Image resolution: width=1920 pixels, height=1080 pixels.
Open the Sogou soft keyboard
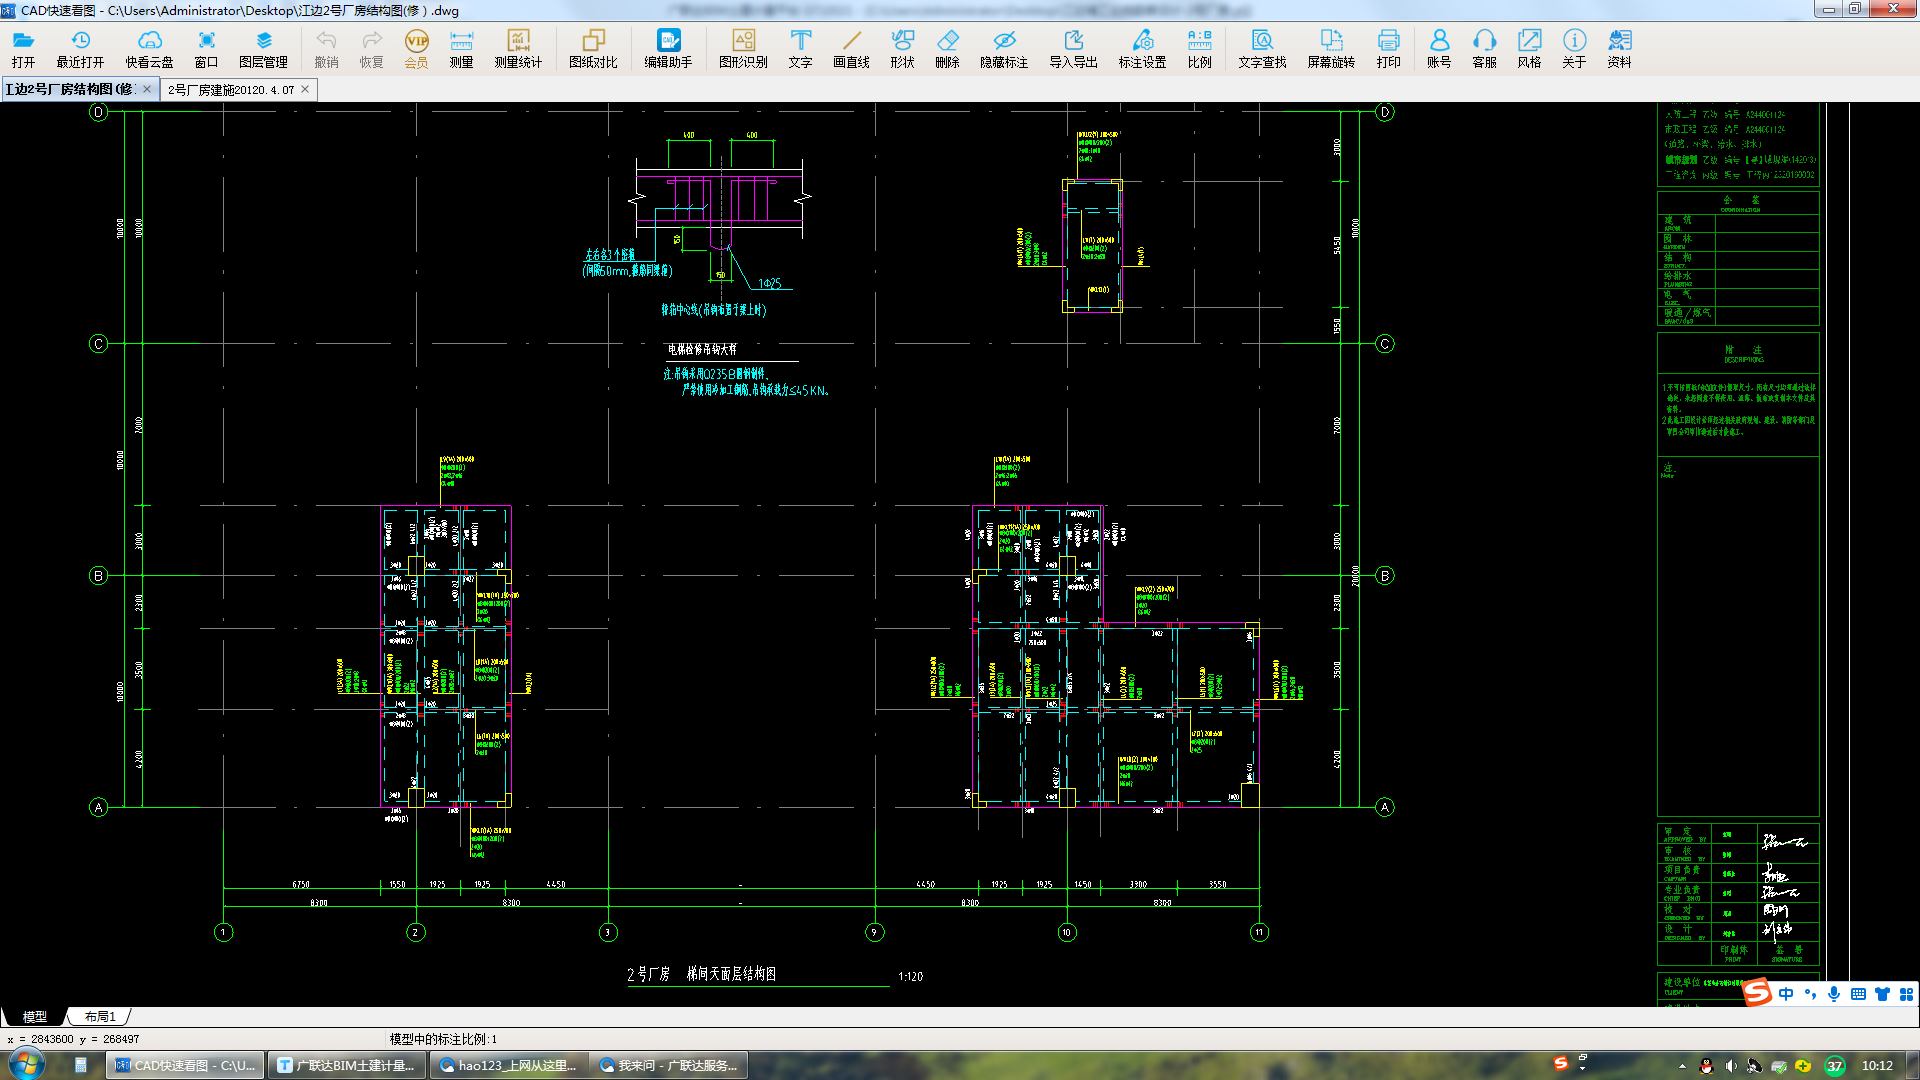pyautogui.click(x=1858, y=994)
